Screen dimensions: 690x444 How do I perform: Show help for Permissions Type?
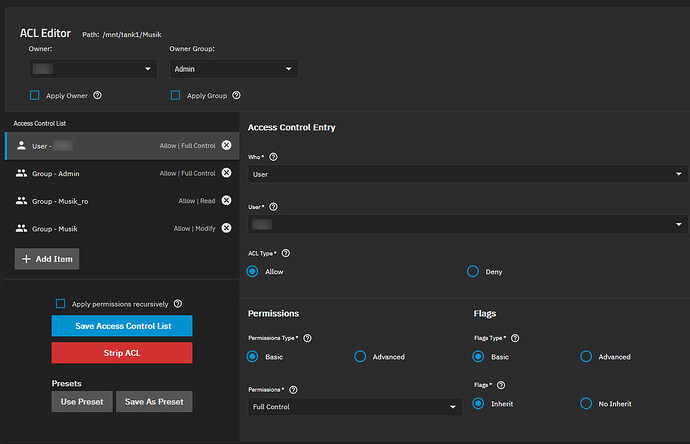coord(307,339)
